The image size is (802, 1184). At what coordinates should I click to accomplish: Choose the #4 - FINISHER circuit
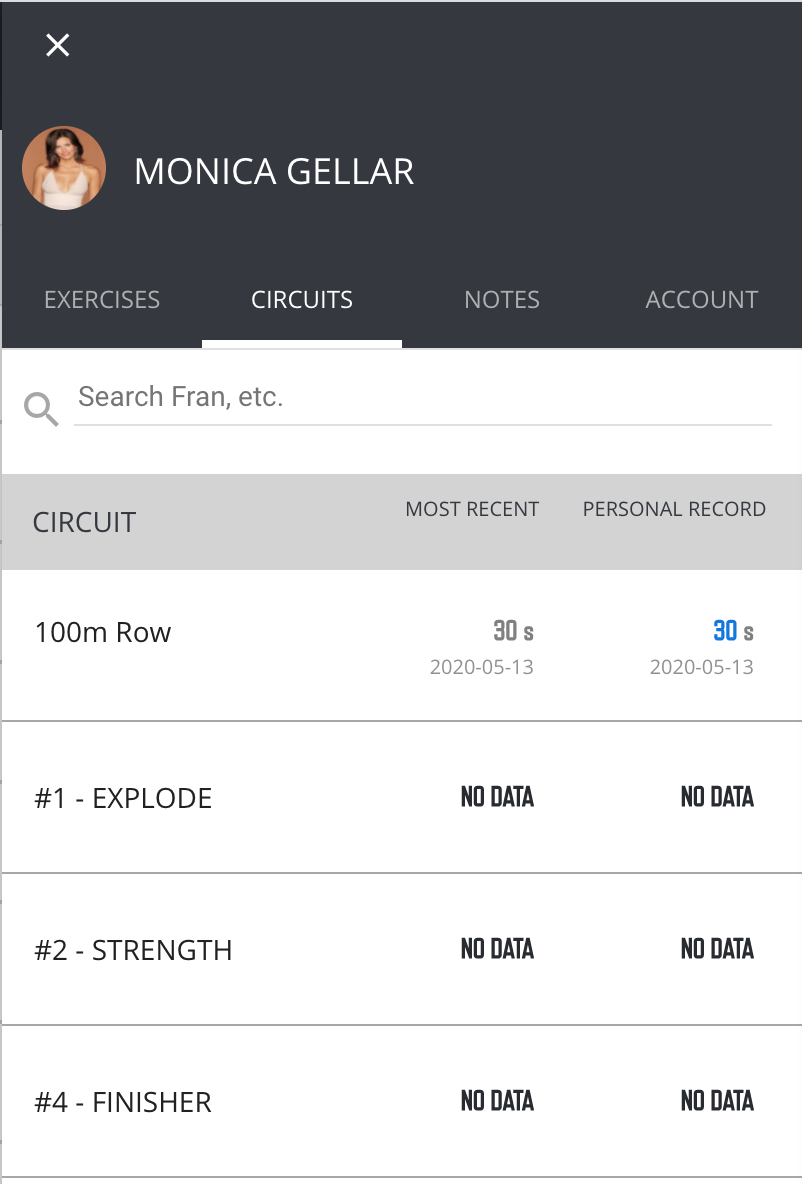pyautogui.click(x=402, y=1102)
